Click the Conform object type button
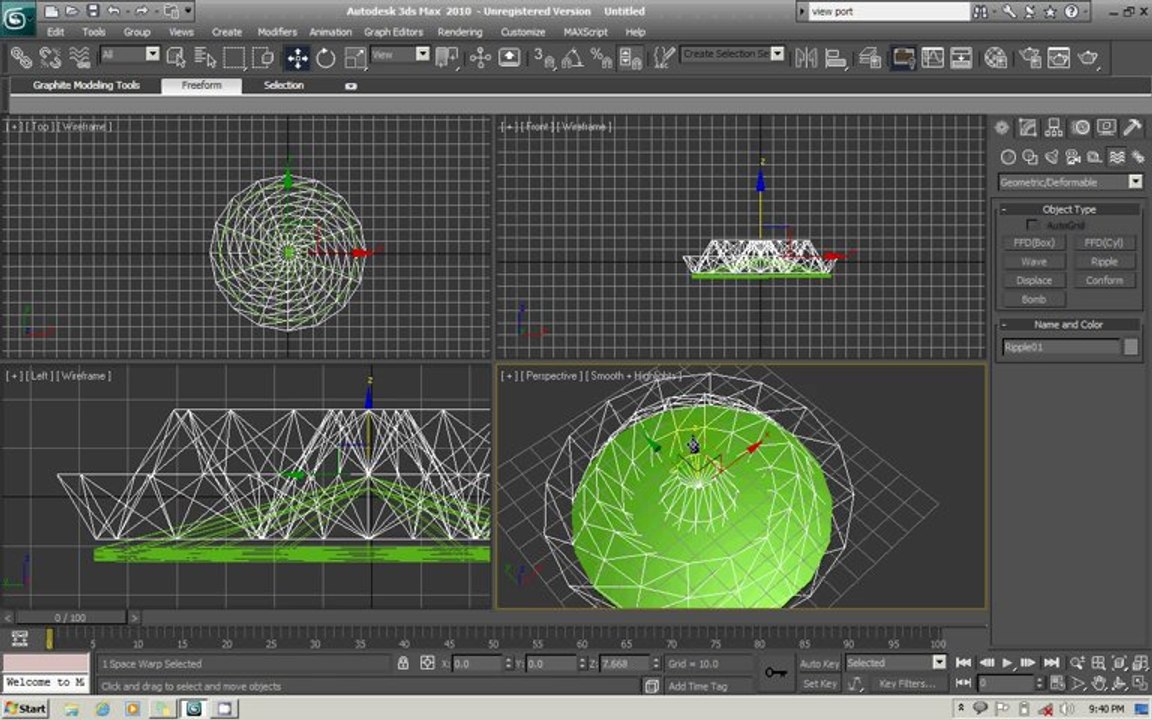The image size is (1152, 720). pyautogui.click(x=1104, y=281)
